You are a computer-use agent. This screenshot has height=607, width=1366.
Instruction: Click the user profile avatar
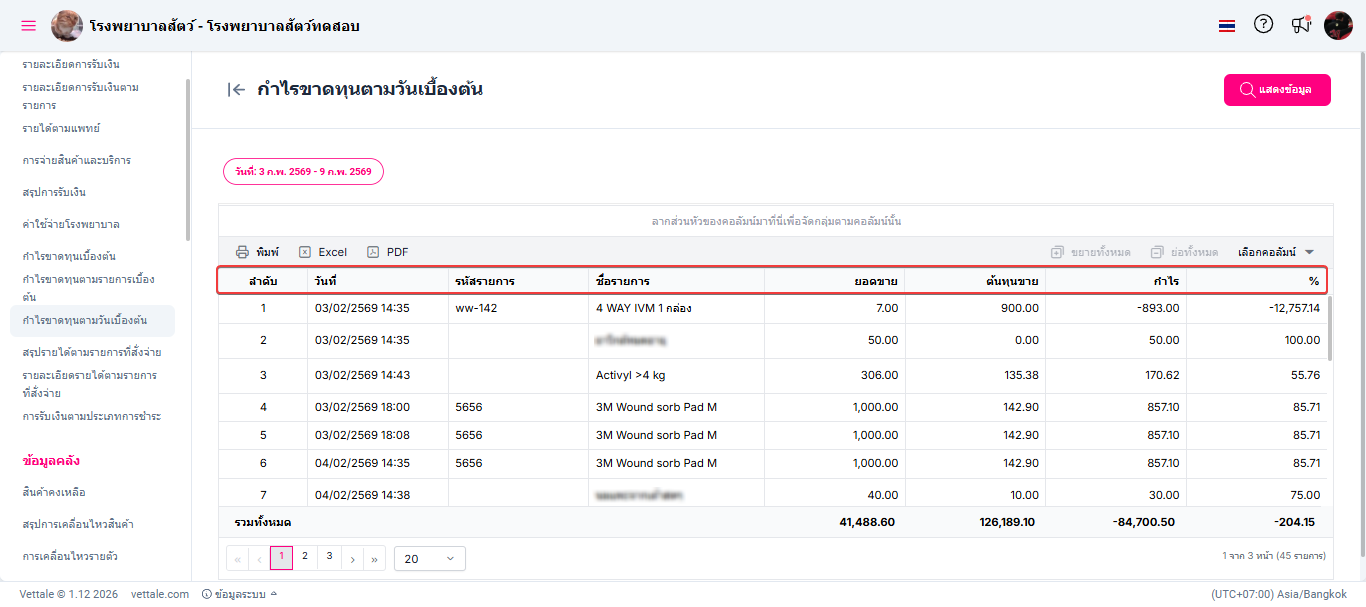coord(1338,25)
